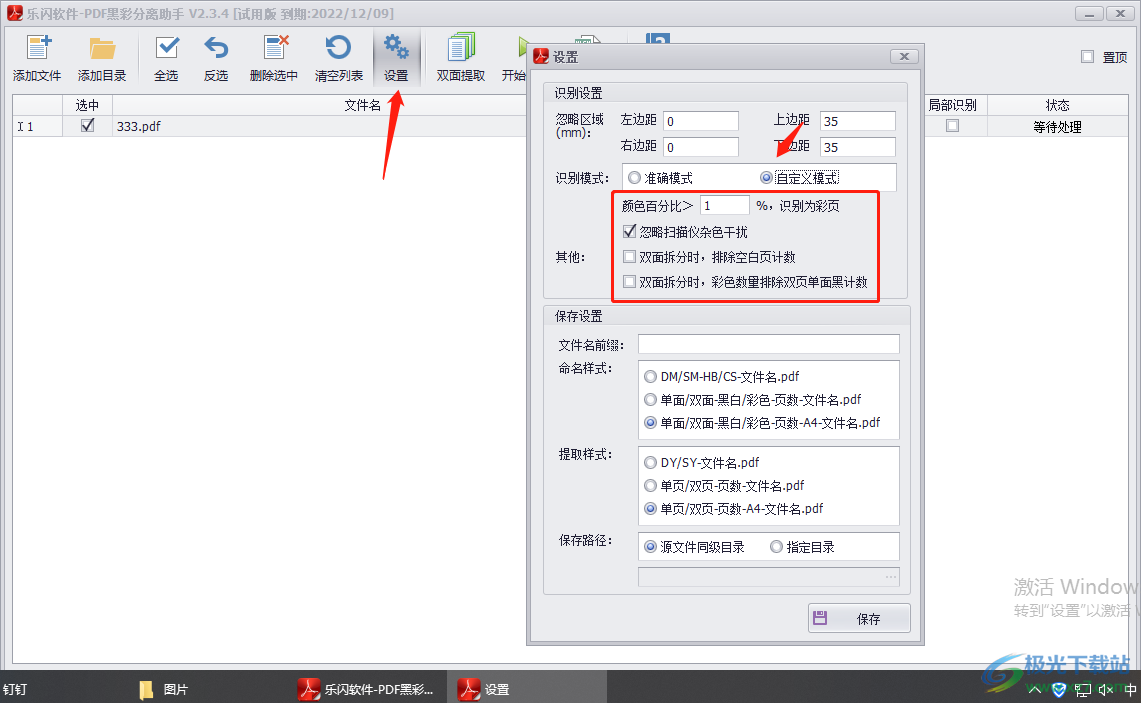
Task: Uncheck 忽略扫描仪杂色干扰 option
Action: pyautogui.click(x=630, y=232)
